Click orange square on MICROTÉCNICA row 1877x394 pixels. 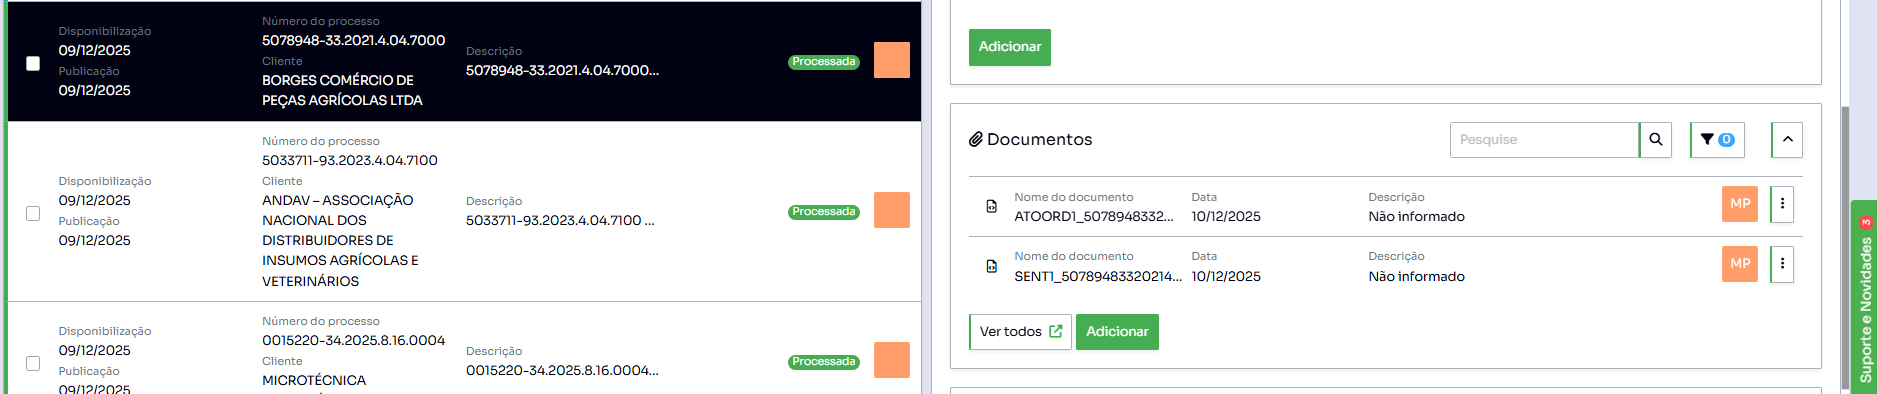[x=892, y=360]
